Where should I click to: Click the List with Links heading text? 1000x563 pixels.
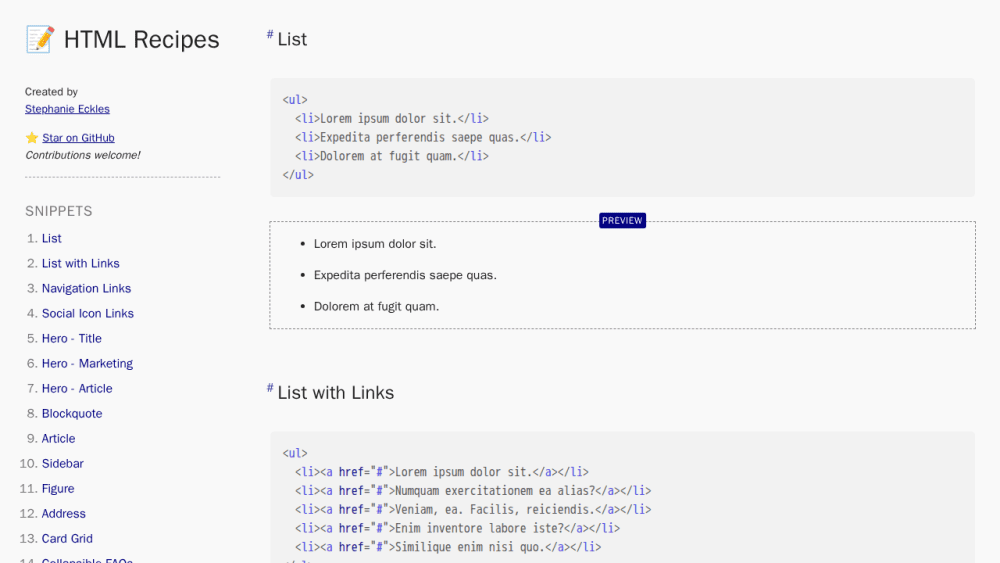click(x=335, y=393)
